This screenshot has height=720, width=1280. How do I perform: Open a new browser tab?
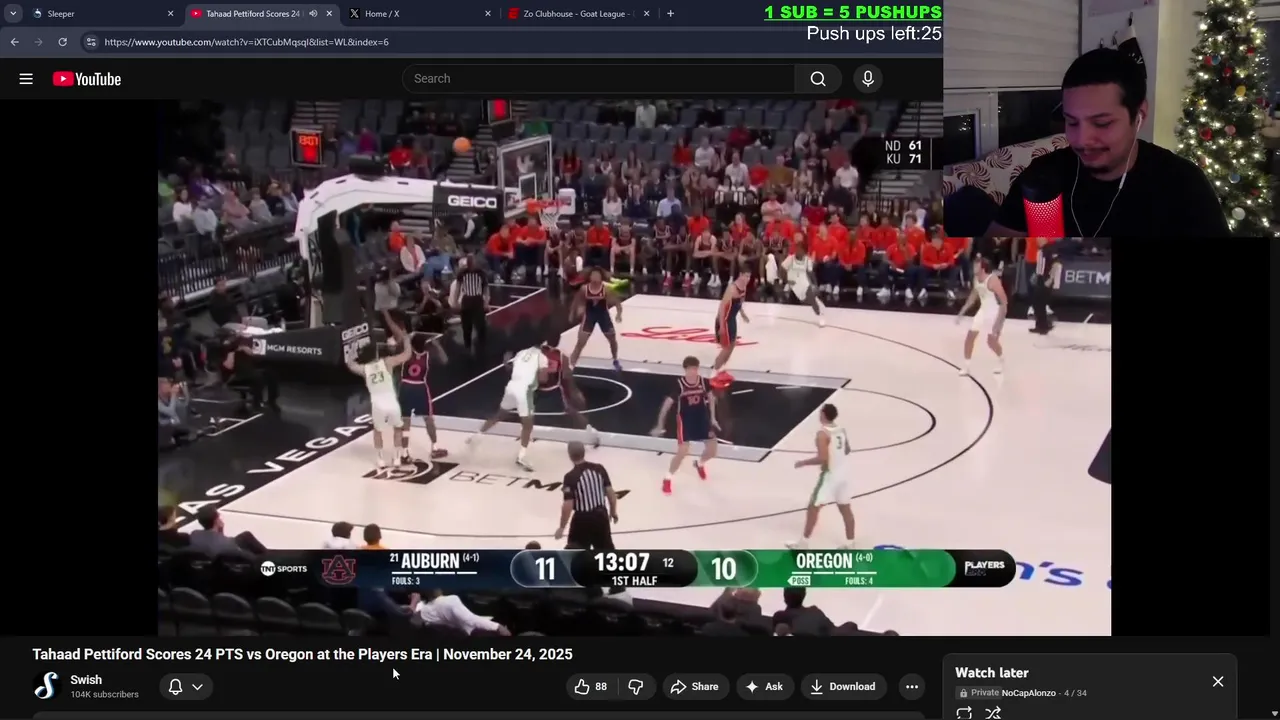point(670,14)
